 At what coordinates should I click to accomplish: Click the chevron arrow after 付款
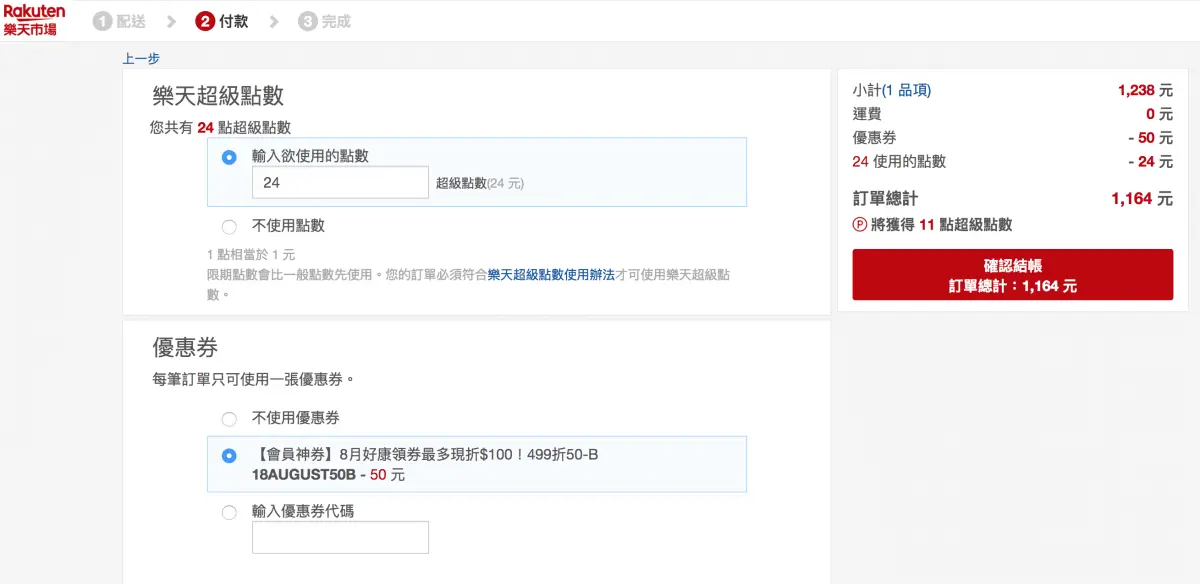point(274,22)
